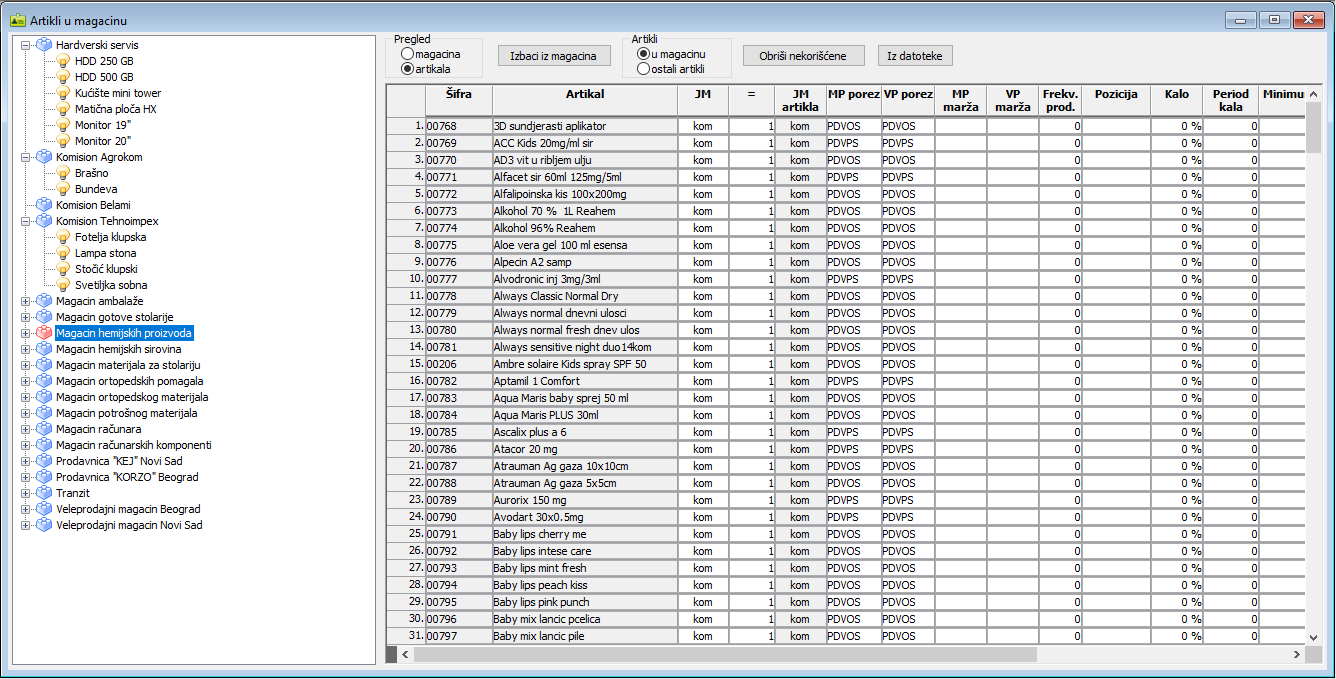Click the Komision Belami cube icon

44,205
